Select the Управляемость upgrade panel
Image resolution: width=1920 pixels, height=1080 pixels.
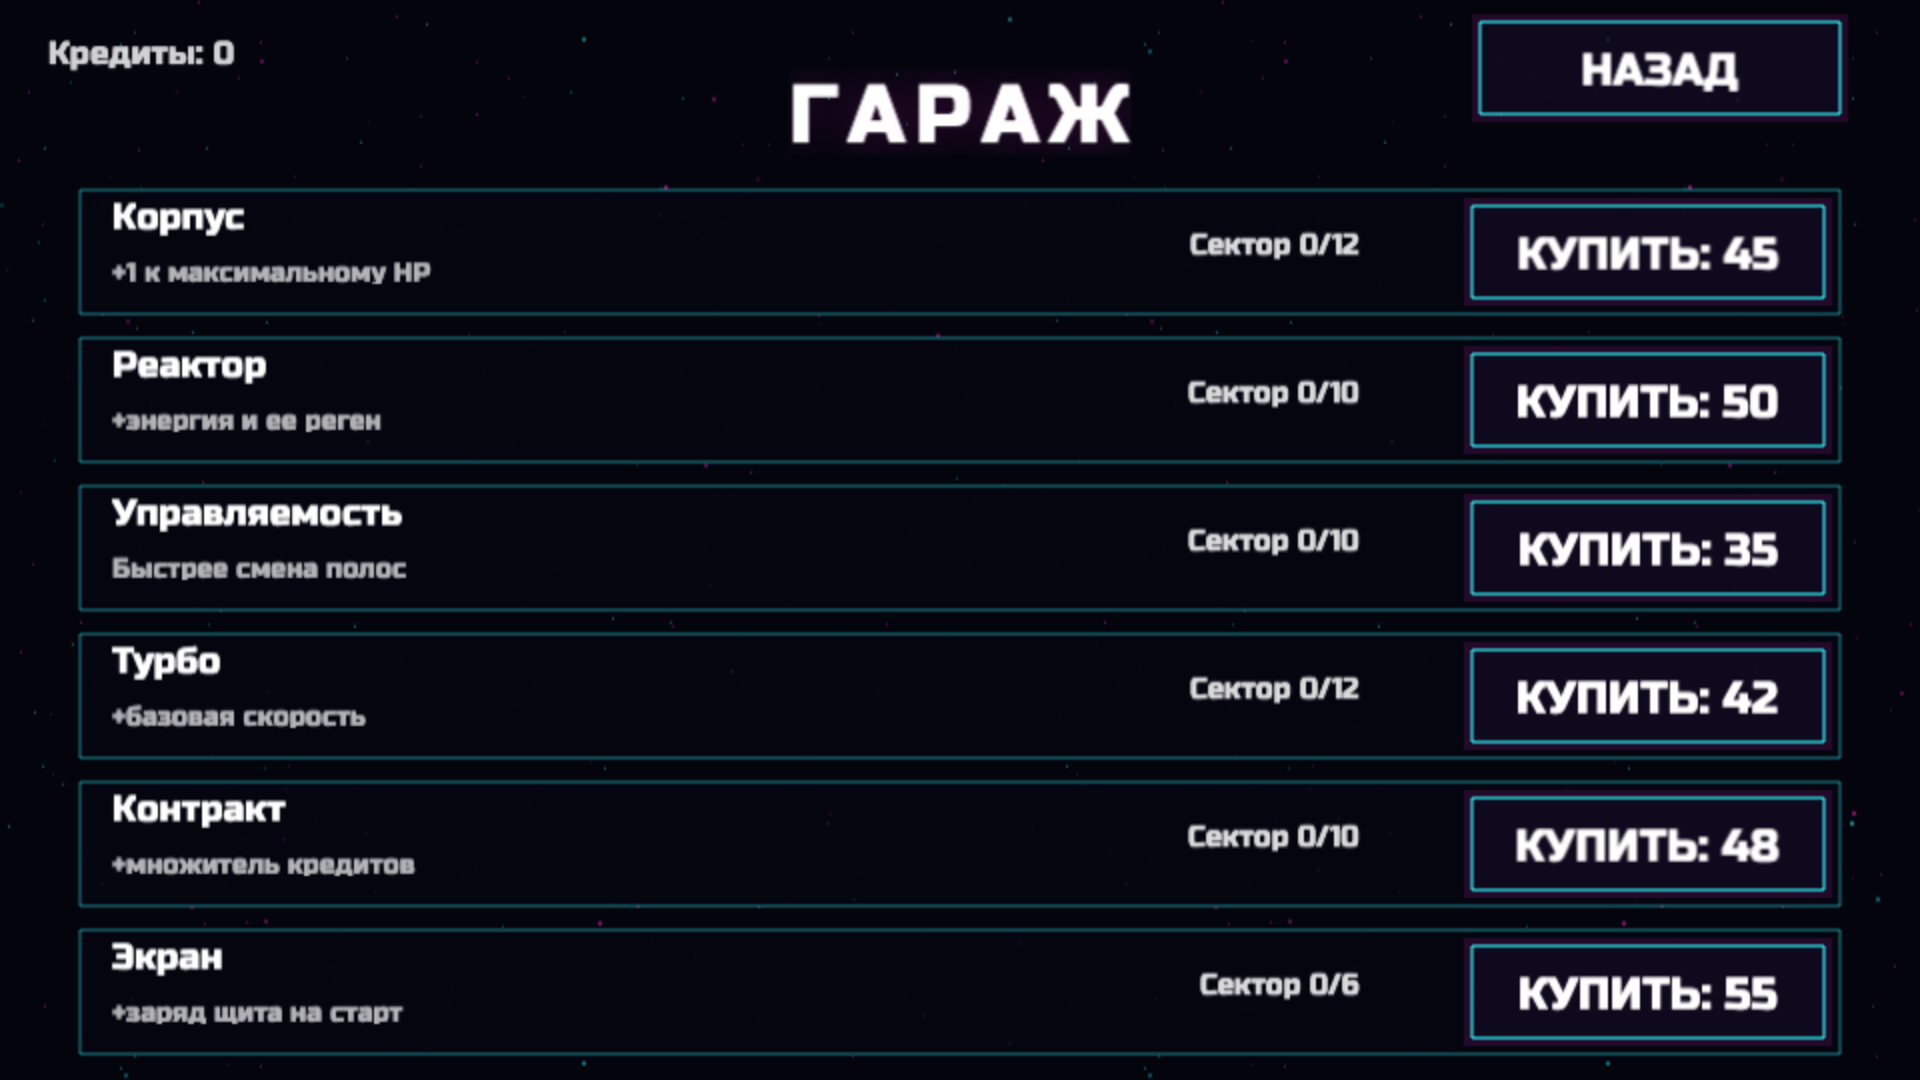click(700, 545)
